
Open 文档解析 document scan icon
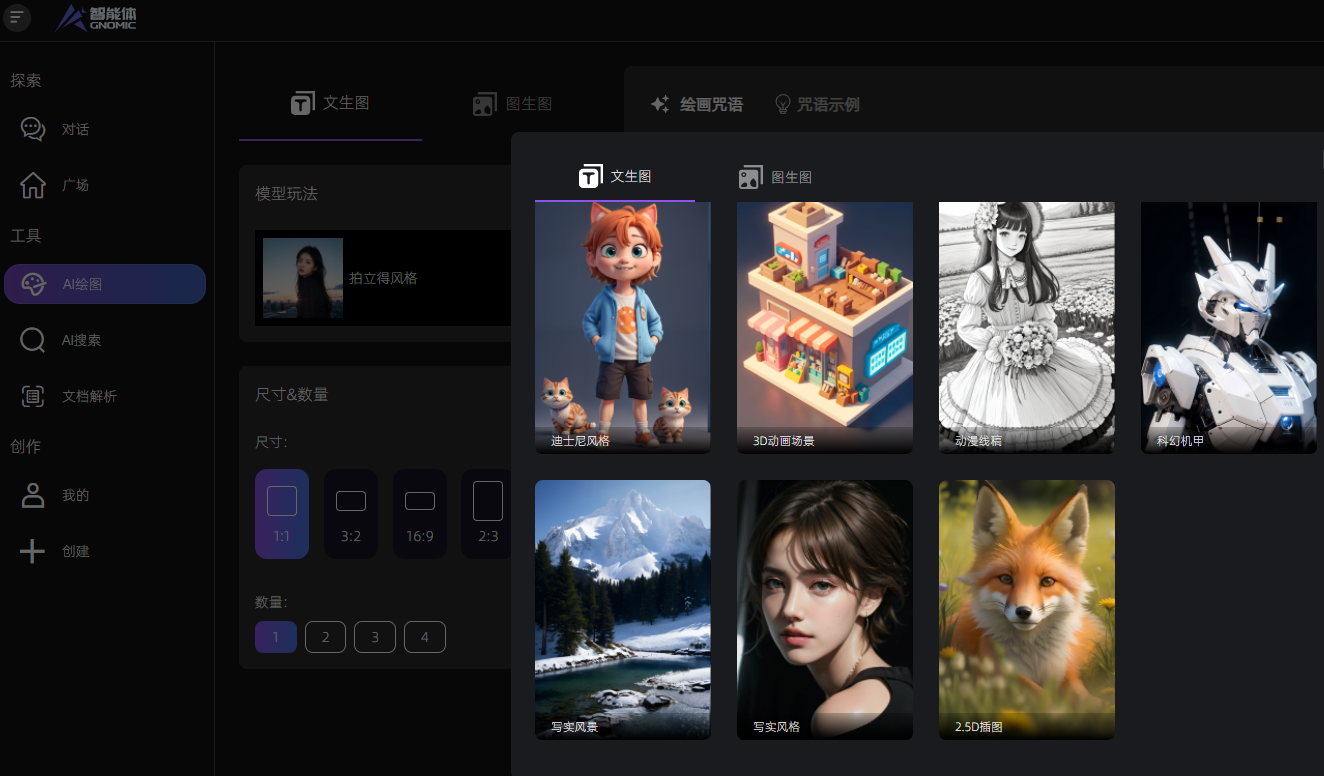(33, 396)
